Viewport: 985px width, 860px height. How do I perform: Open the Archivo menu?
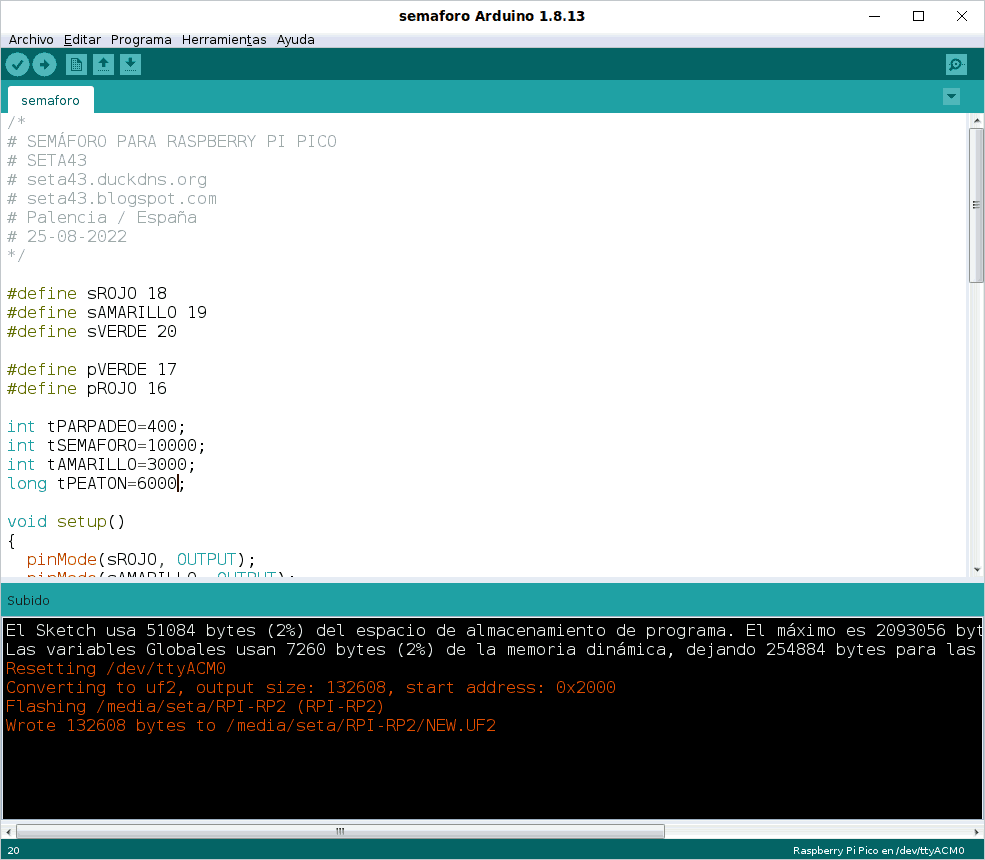click(31, 40)
